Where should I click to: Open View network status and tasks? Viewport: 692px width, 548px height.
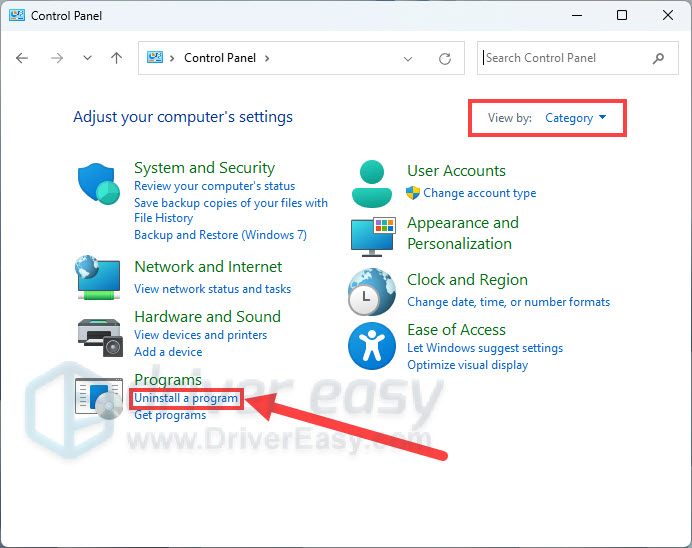pos(212,289)
